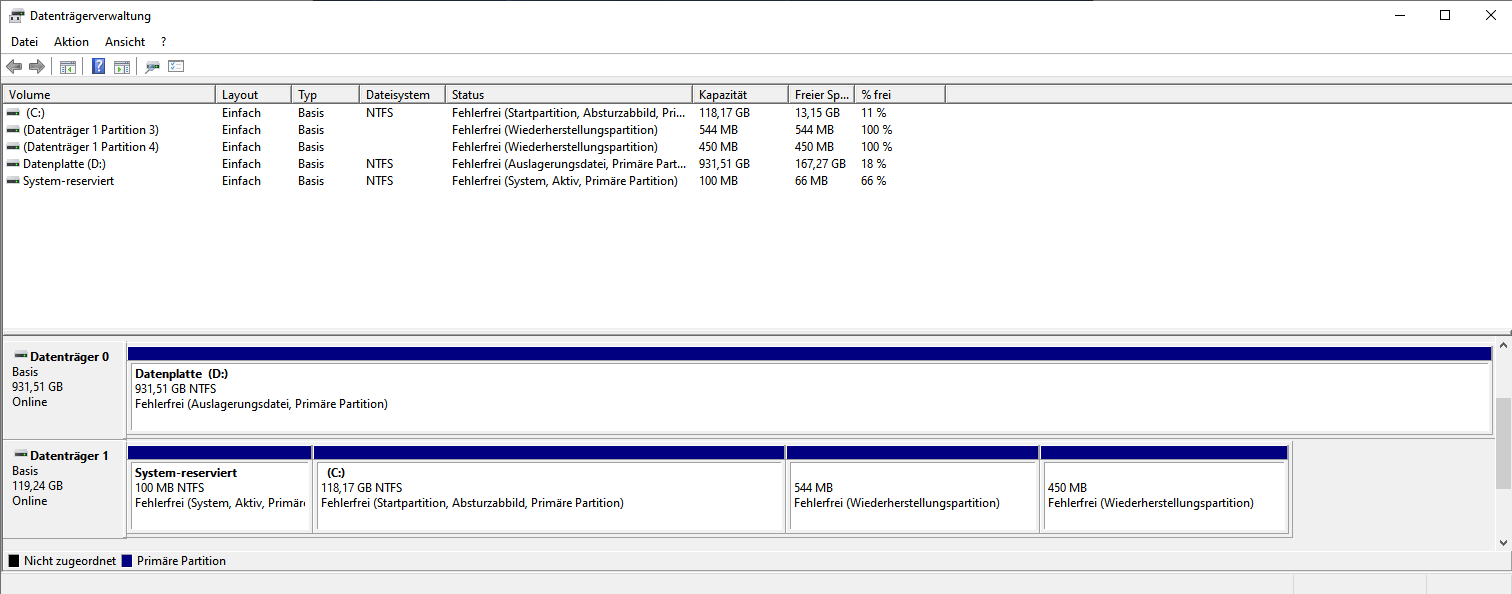Click the drive icon next to (C:) volume
The width and height of the screenshot is (1512, 594).
(13, 113)
